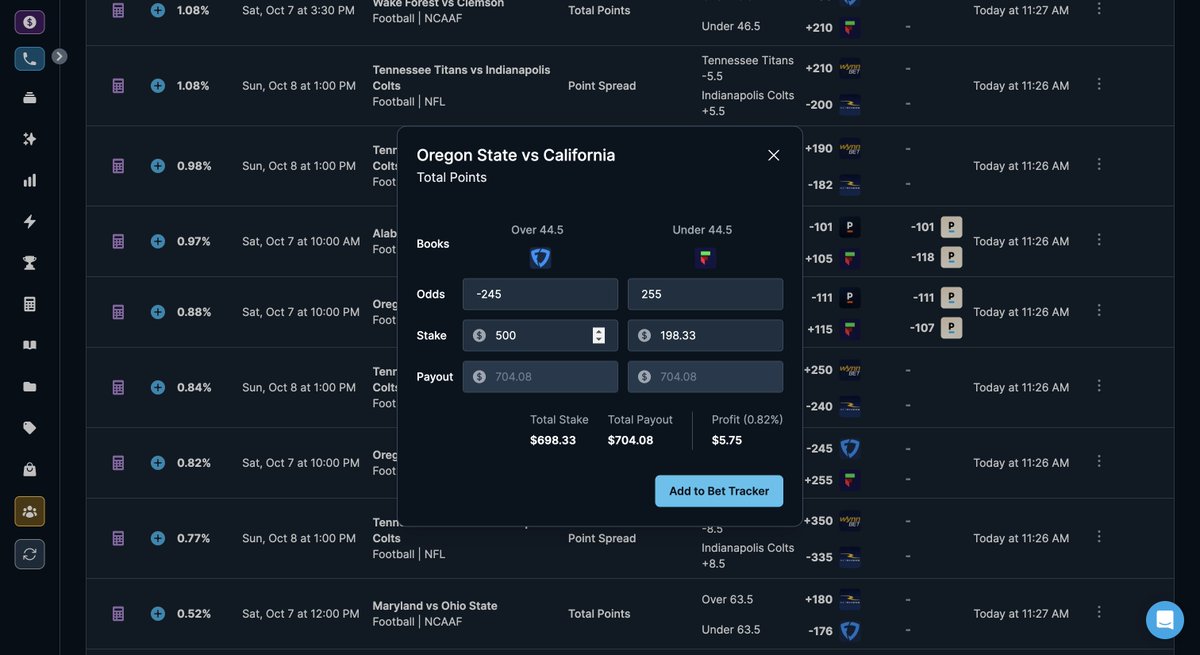Open the bar chart sidebar icon
The image size is (1200, 655).
point(29,180)
